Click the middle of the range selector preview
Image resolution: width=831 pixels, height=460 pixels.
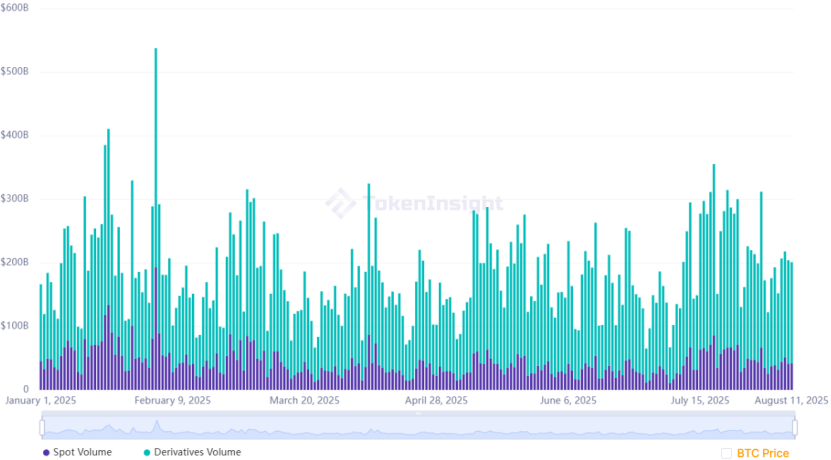(418, 428)
